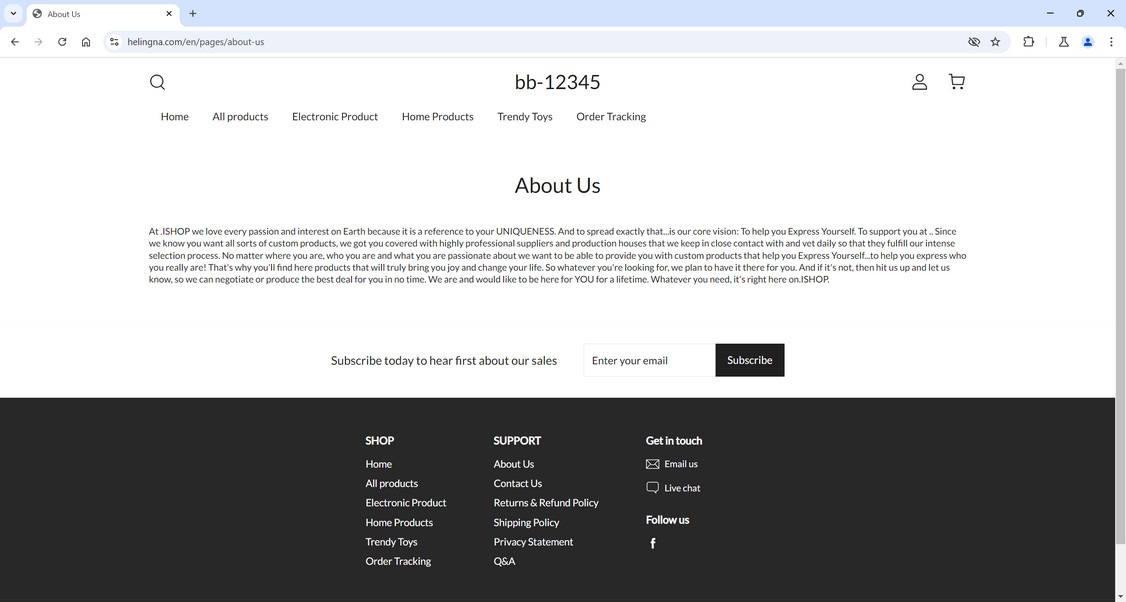Open Order Tracking in top navigation
The image size is (1126, 602).
coord(611,116)
